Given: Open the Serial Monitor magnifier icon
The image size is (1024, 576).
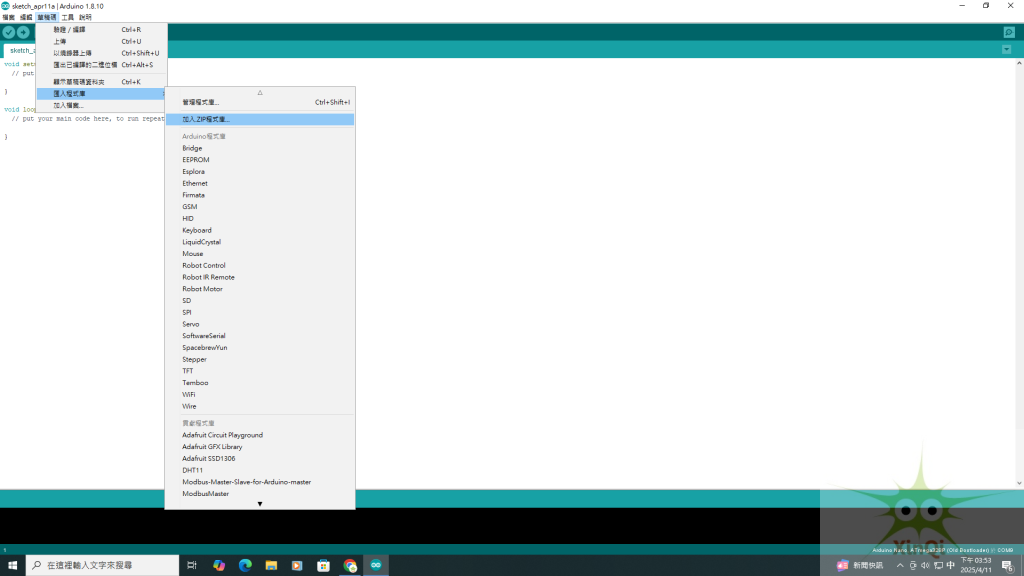Looking at the screenshot, I should coord(1009,32).
